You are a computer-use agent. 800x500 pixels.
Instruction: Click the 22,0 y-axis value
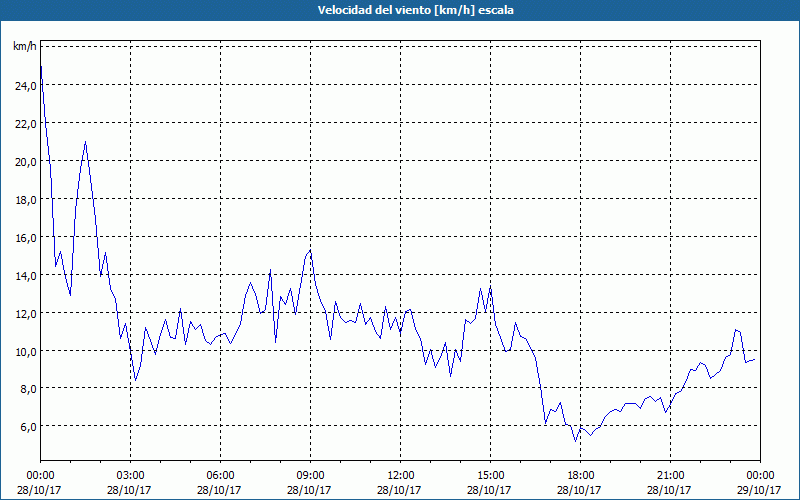click(x=26, y=124)
